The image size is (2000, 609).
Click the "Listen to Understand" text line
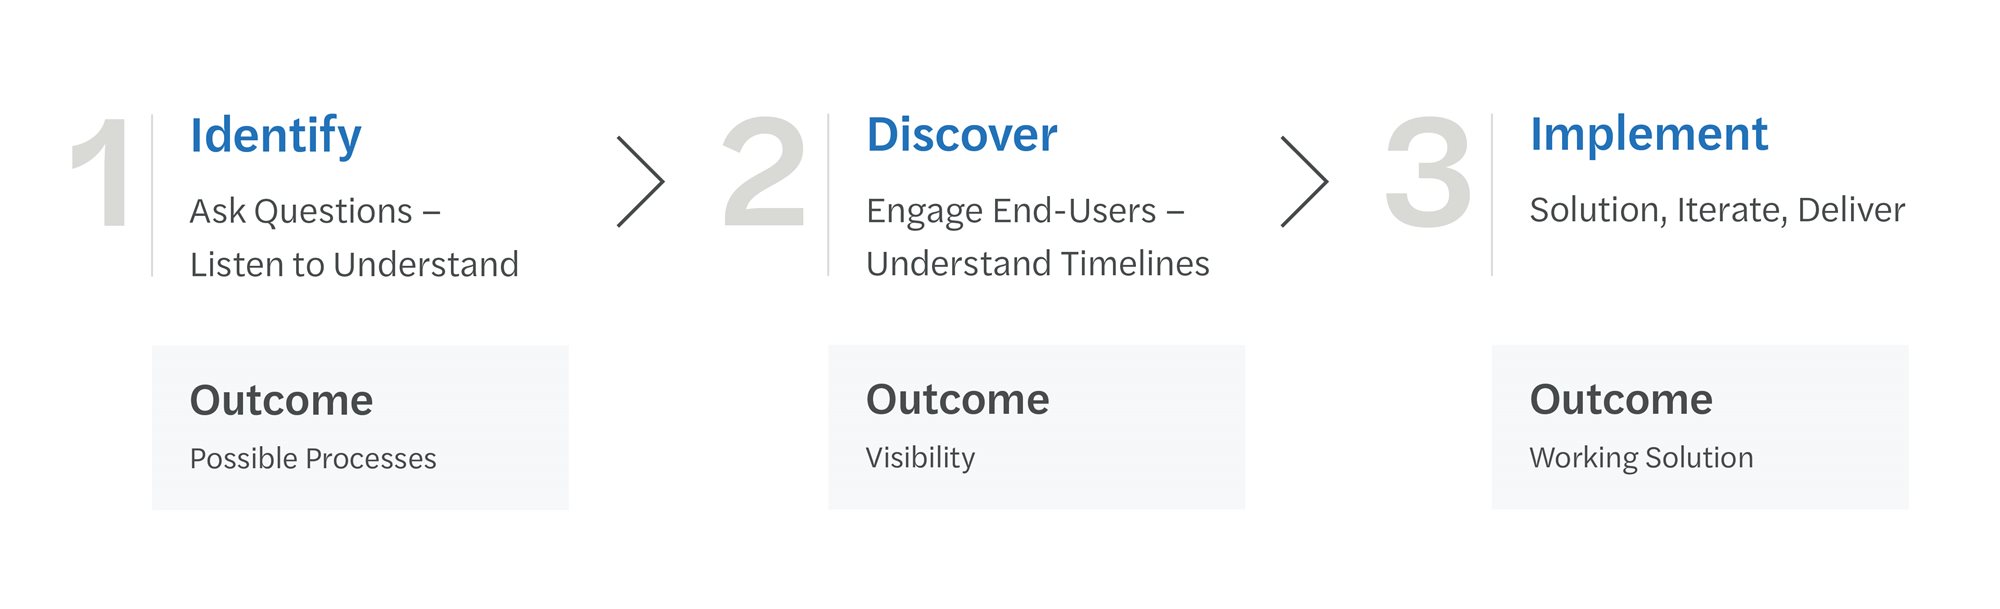(x=354, y=264)
